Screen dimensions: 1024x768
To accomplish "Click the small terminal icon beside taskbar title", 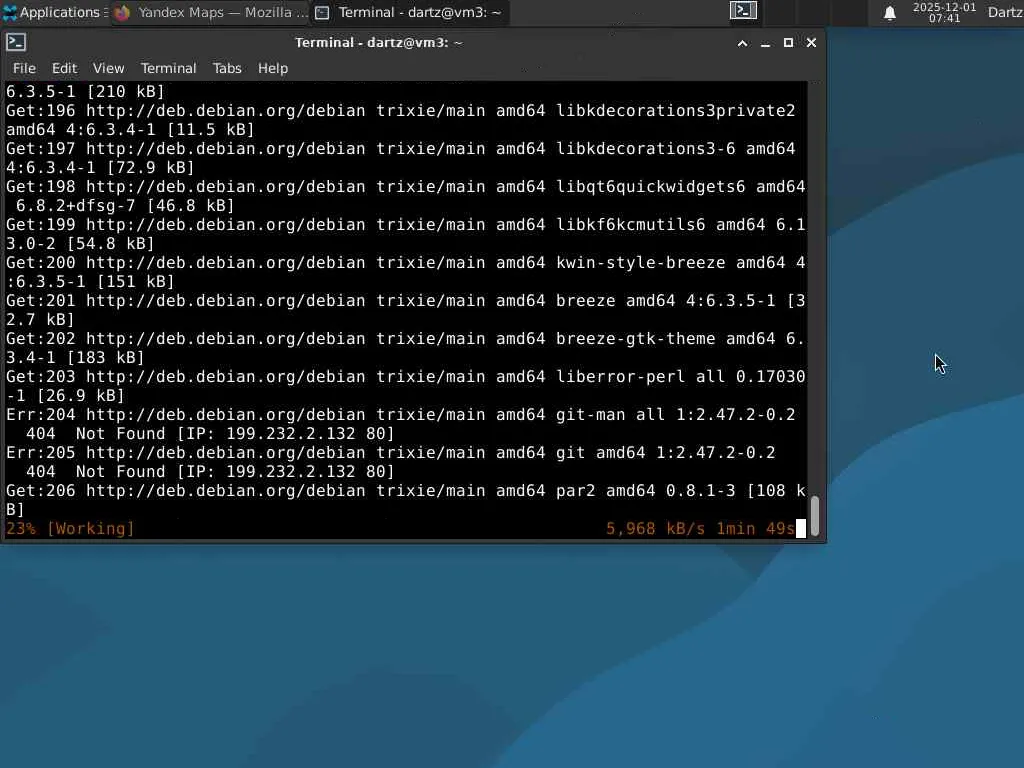I will (322, 12).
